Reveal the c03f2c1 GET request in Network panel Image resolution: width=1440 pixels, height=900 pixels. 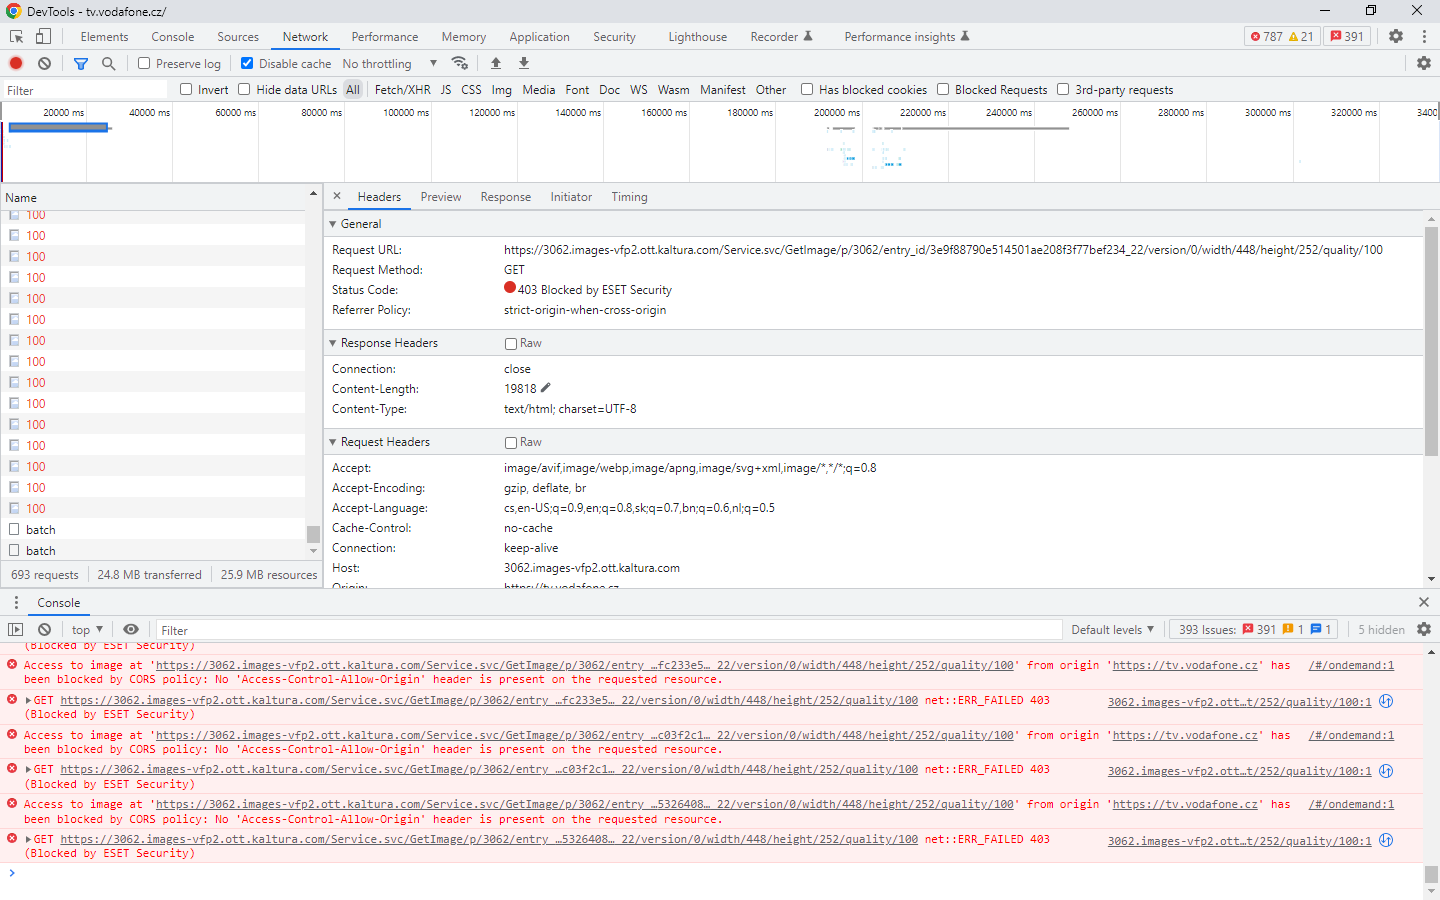[x=1386, y=771]
